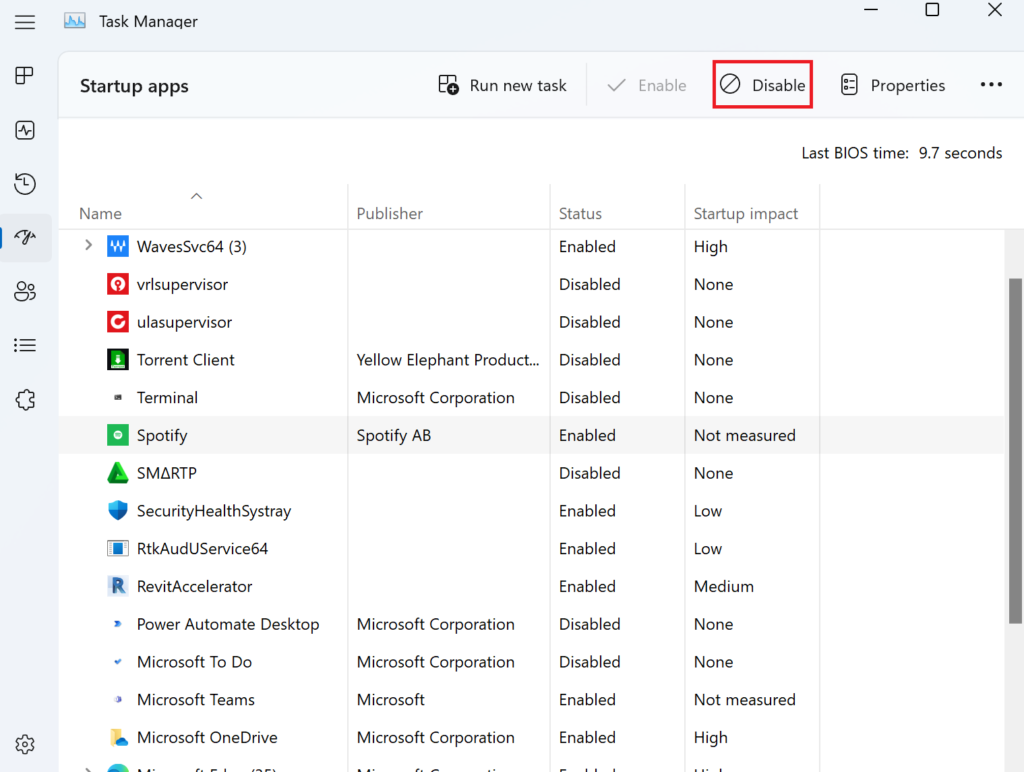Open App history page in sidebar

pyautogui.click(x=25, y=184)
